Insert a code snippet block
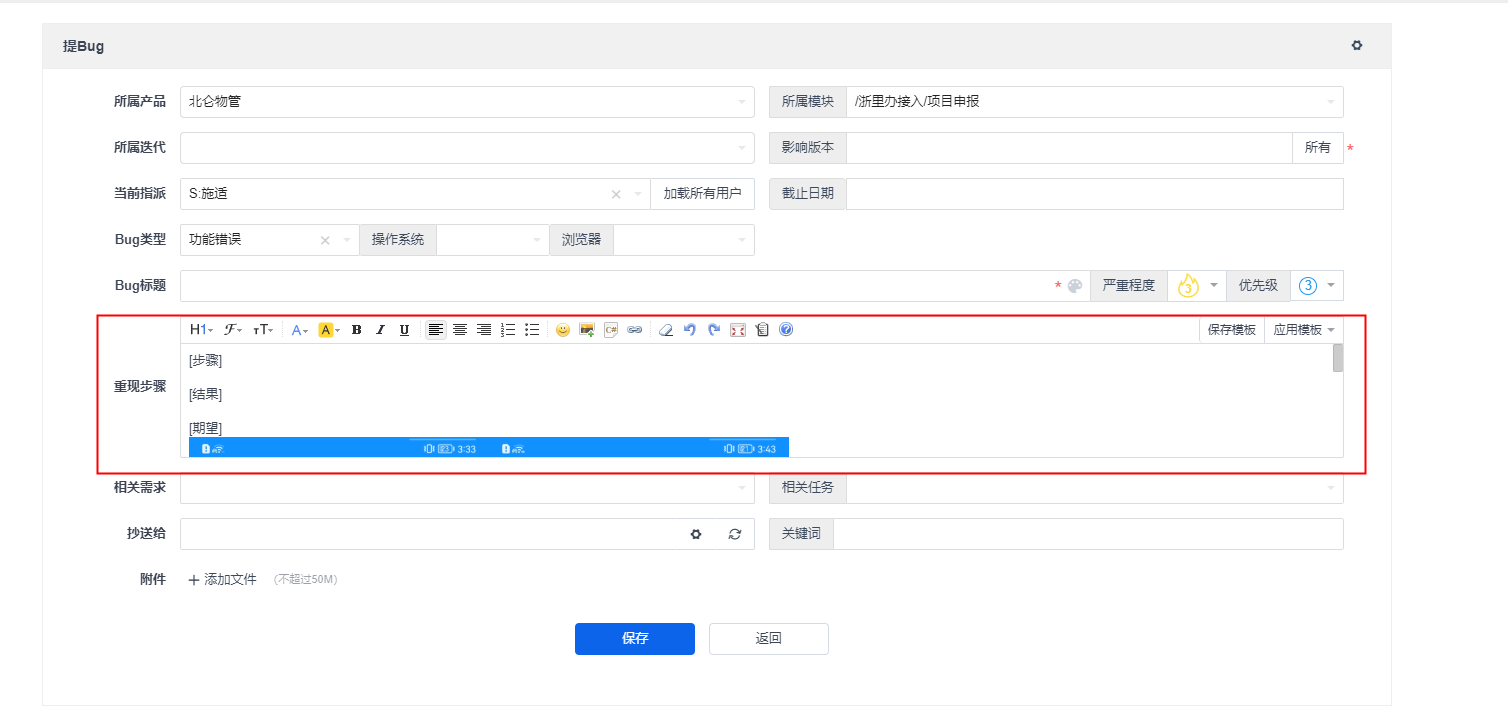 [611, 330]
